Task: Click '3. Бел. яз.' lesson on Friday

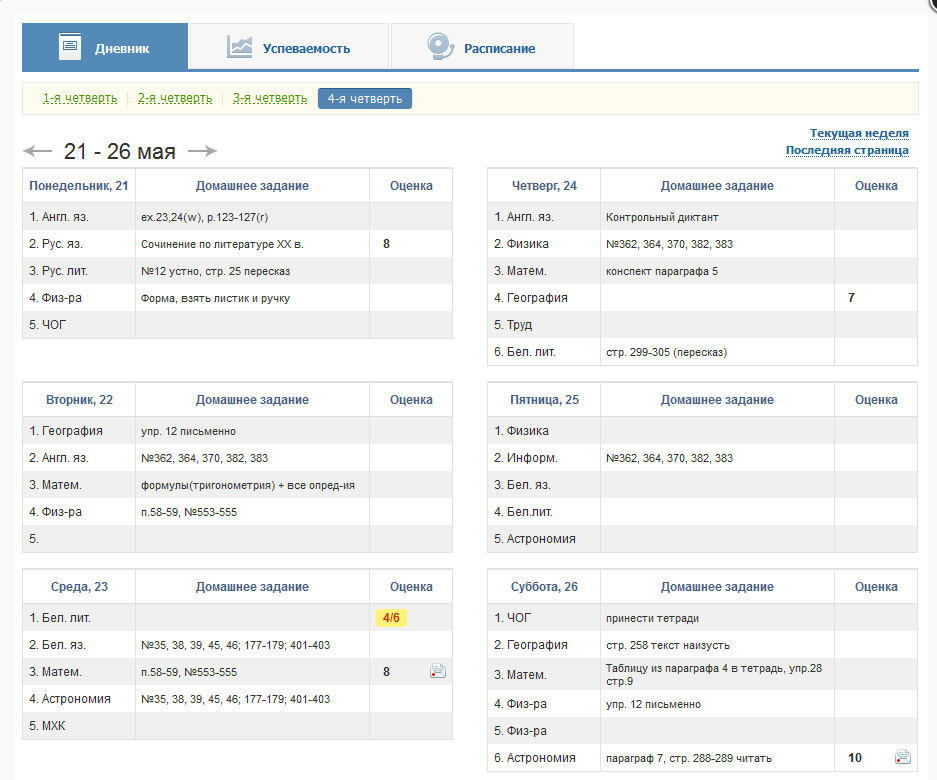Action: (x=522, y=485)
